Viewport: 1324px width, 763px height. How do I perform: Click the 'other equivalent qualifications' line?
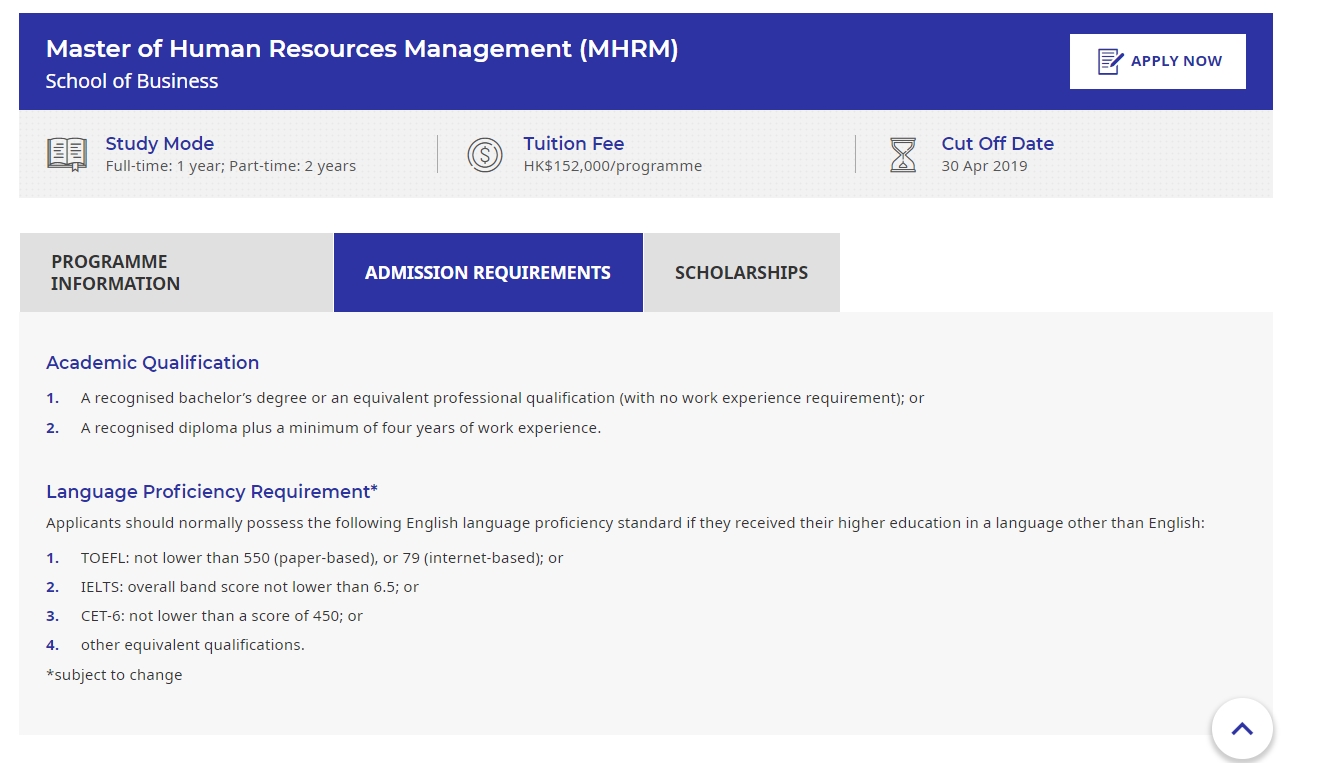point(193,645)
